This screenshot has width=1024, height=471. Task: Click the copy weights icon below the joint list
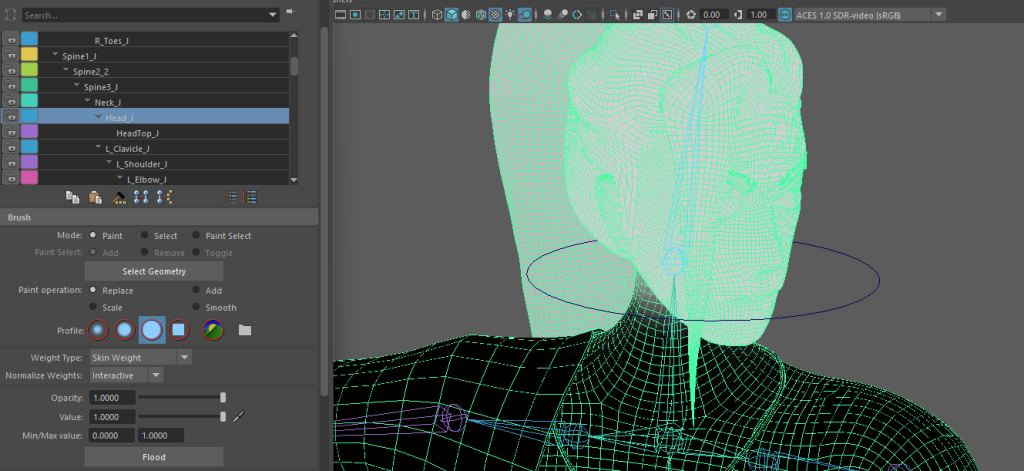[72, 197]
